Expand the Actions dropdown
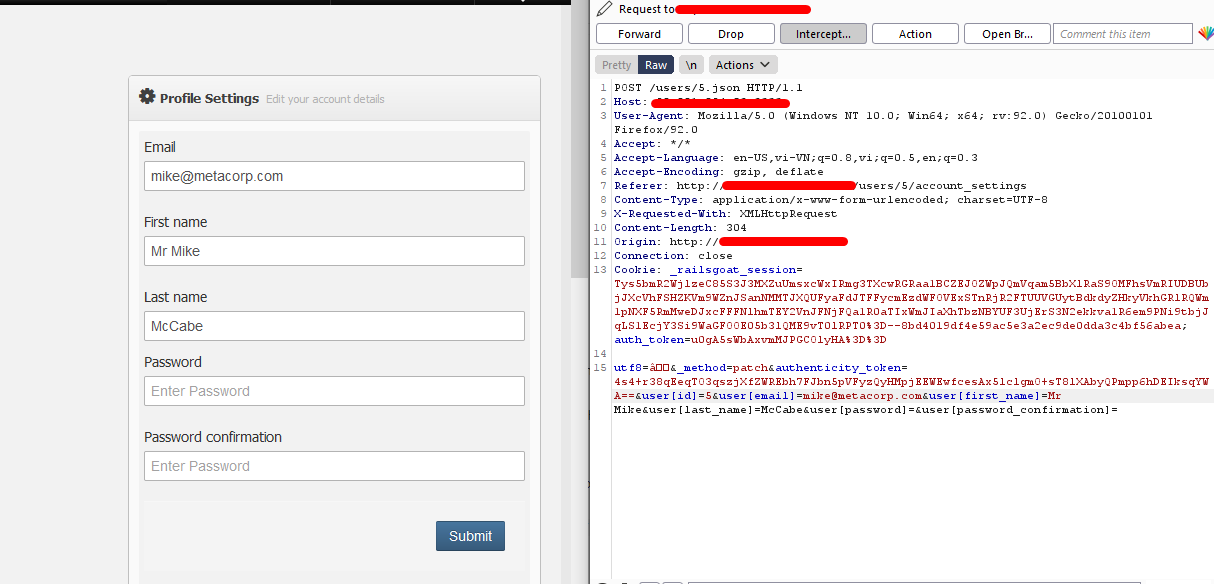This screenshot has height=584, width=1214. tap(743, 65)
